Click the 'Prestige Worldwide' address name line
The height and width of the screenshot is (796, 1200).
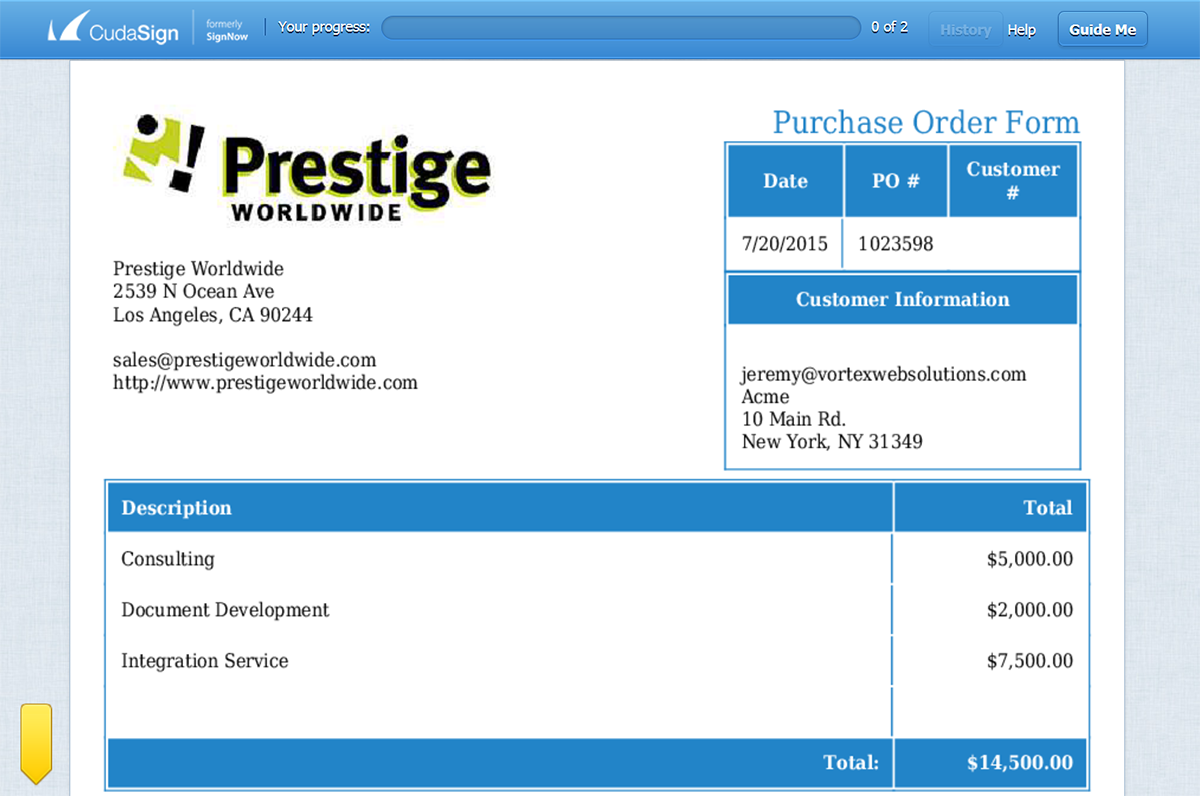198,269
